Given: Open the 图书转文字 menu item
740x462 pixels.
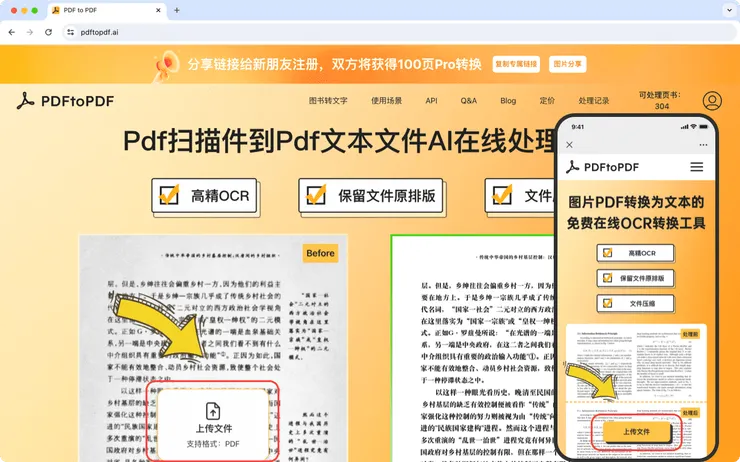Looking at the screenshot, I should coord(328,101).
